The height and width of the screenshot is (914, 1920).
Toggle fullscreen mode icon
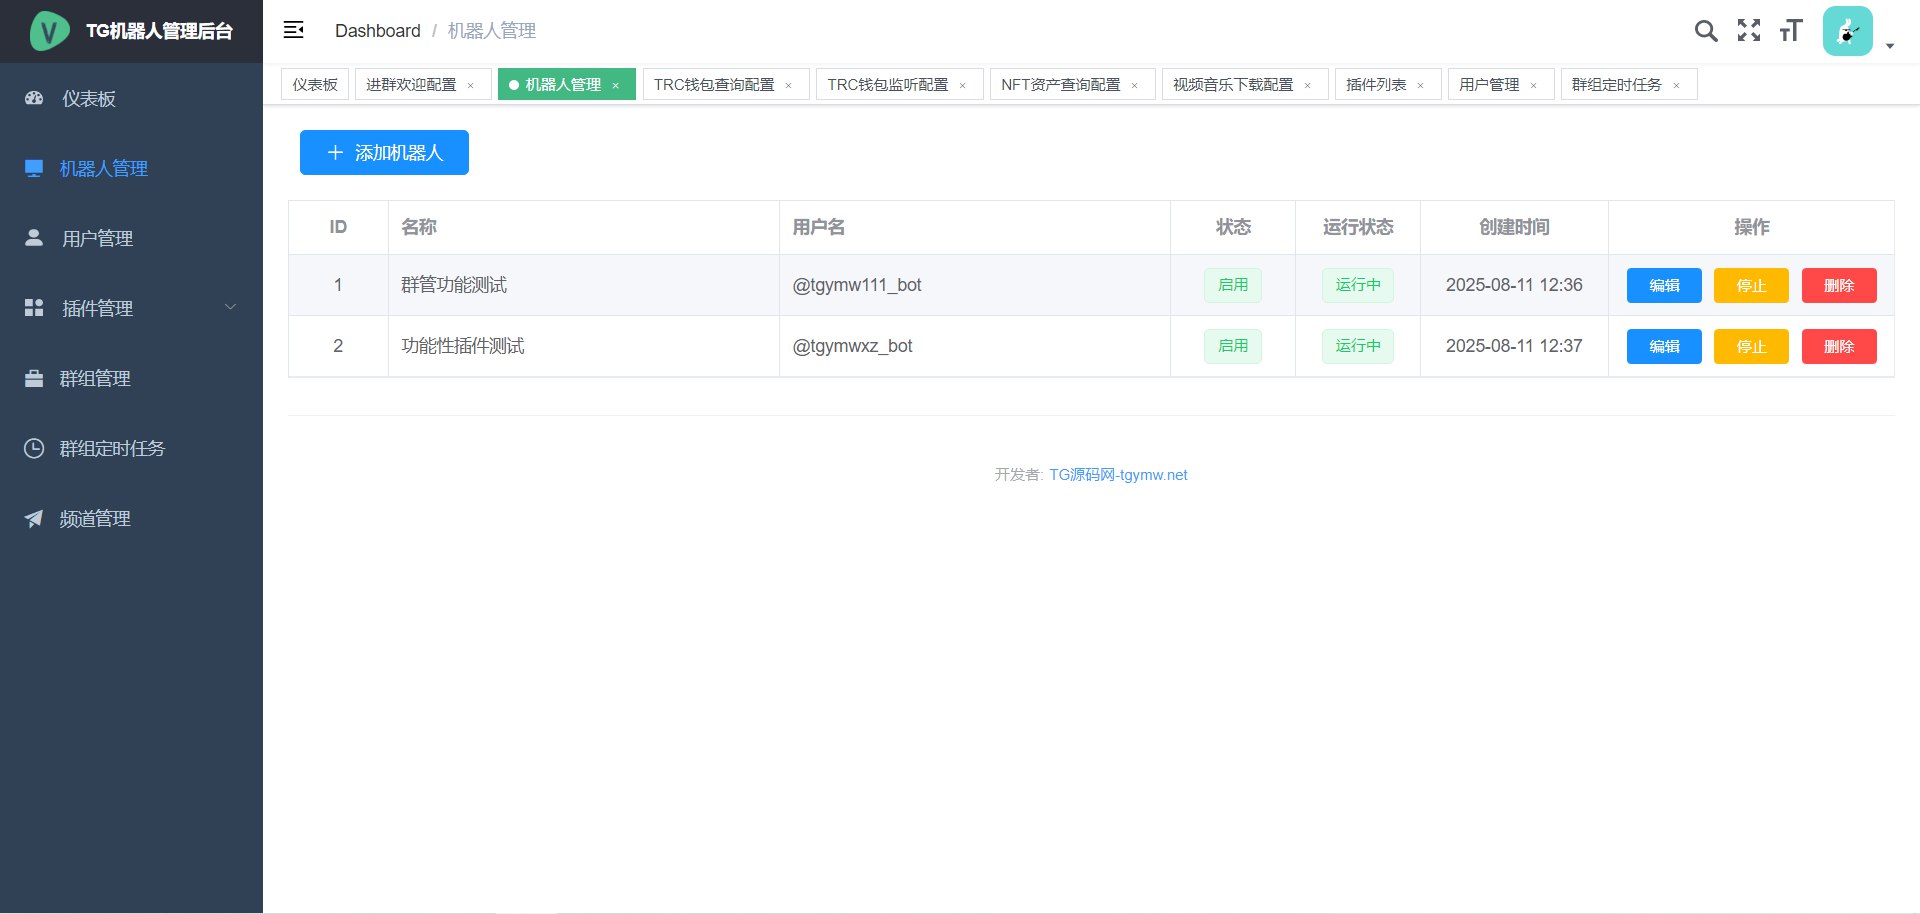point(1748,31)
